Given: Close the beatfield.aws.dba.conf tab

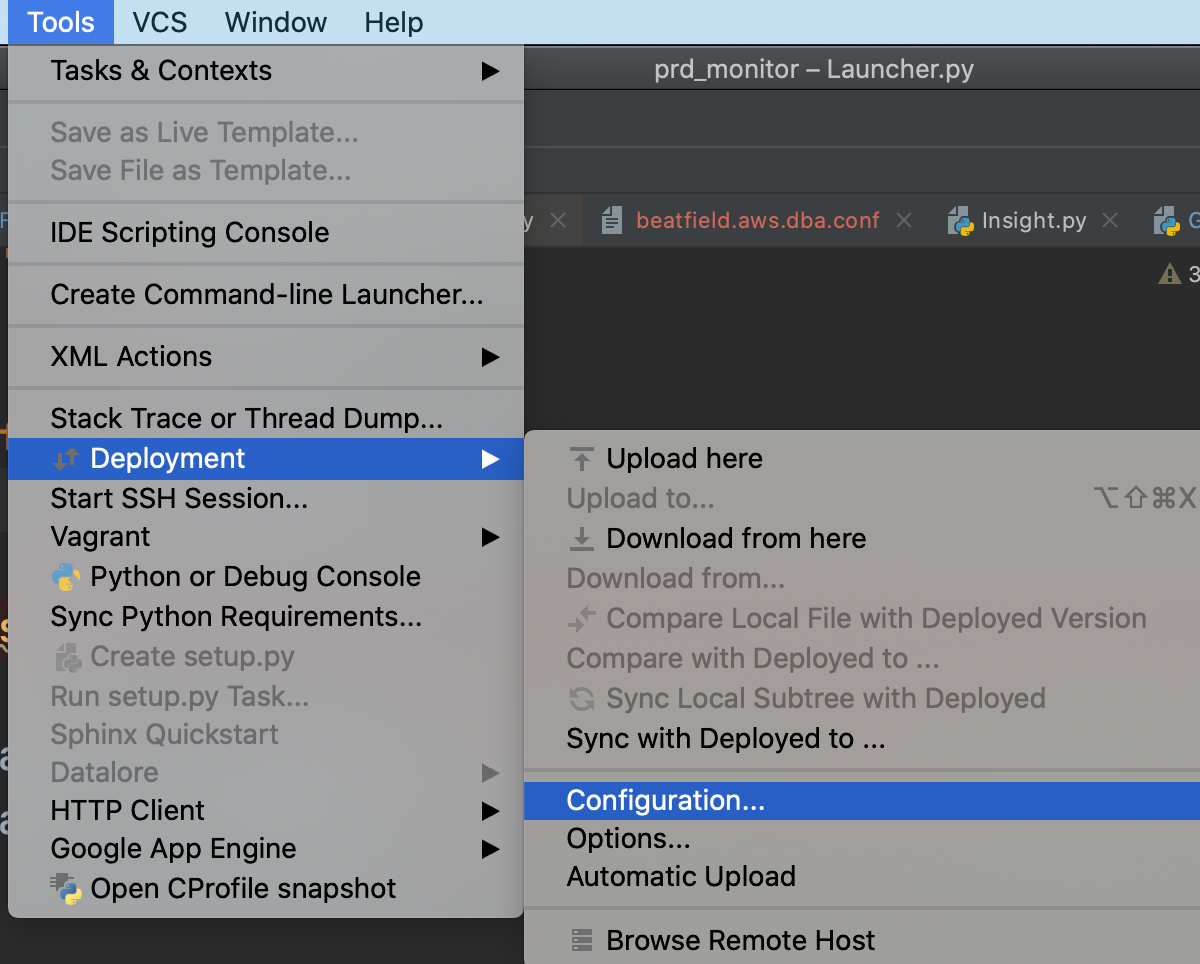Looking at the screenshot, I should click(904, 221).
